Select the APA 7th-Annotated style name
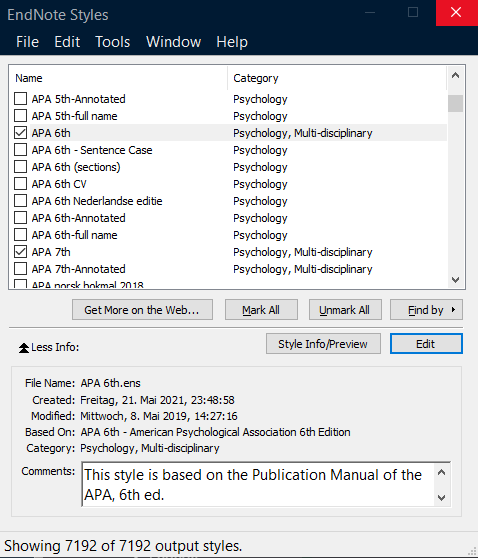The image size is (478, 558). point(78,269)
